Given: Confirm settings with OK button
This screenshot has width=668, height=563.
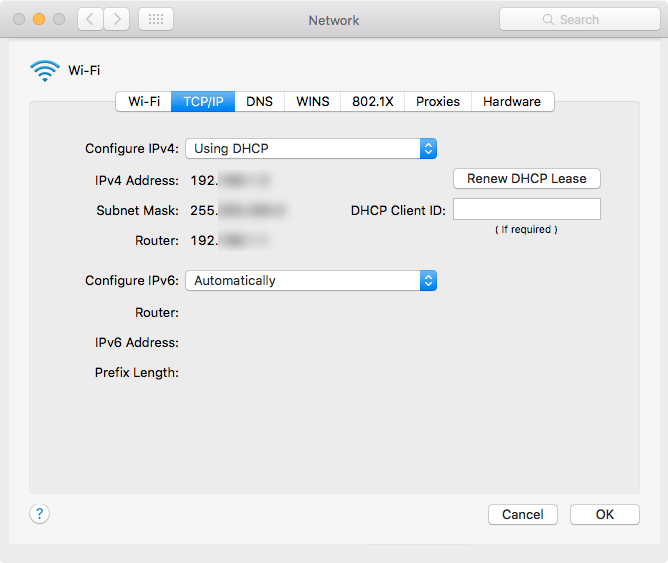Looking at the screenshot, I should (x=605, y=514).
